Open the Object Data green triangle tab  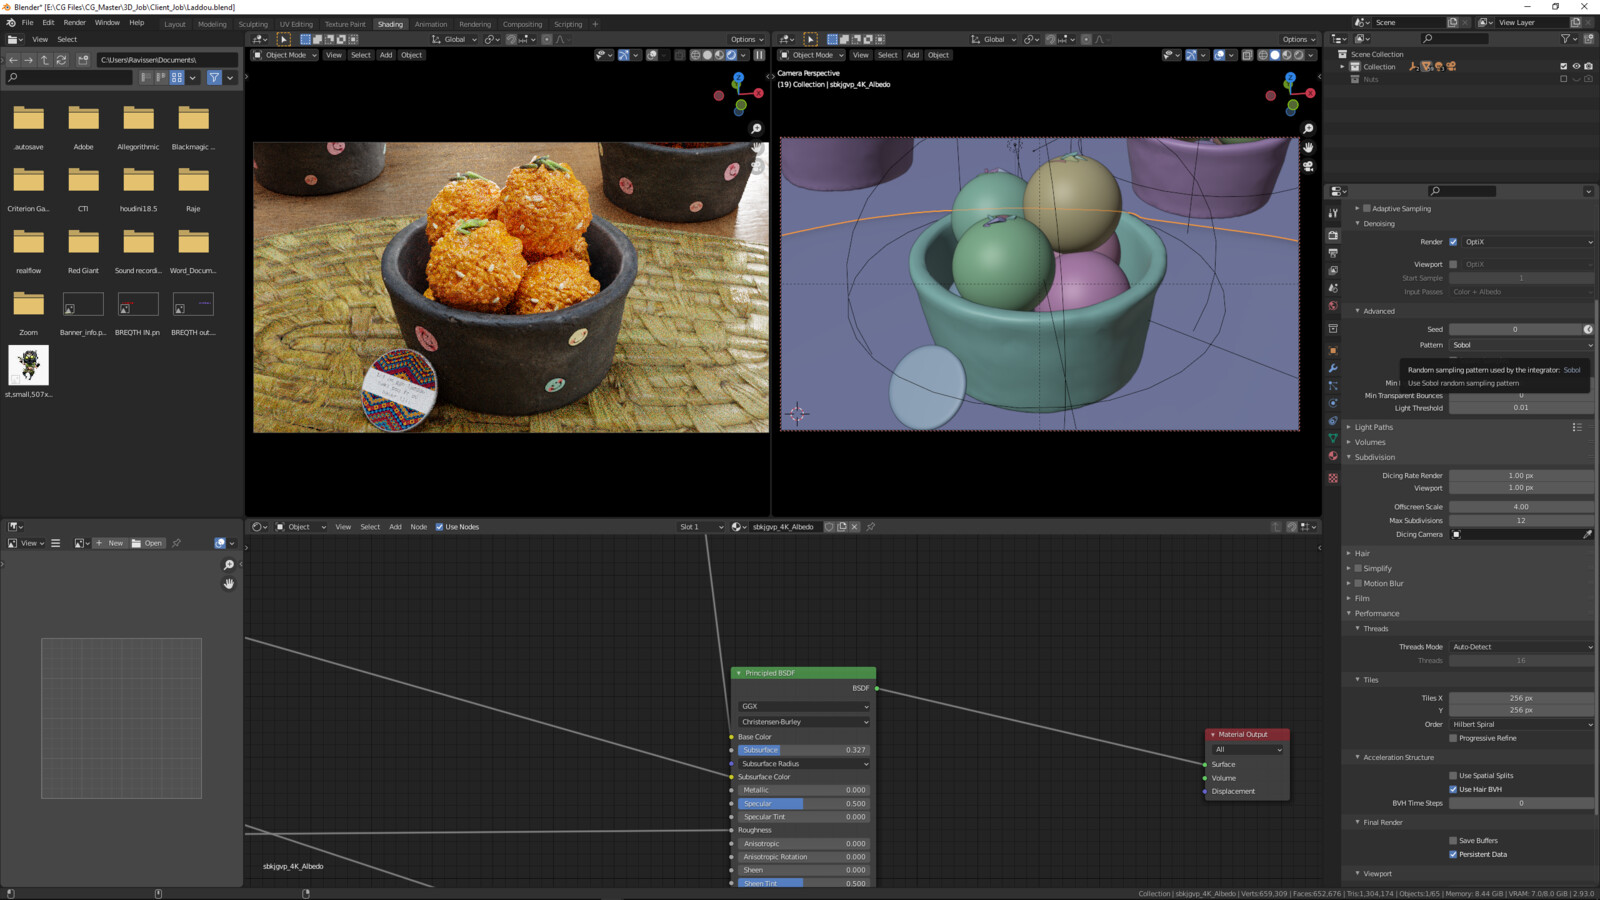[x=1333, y=438]
